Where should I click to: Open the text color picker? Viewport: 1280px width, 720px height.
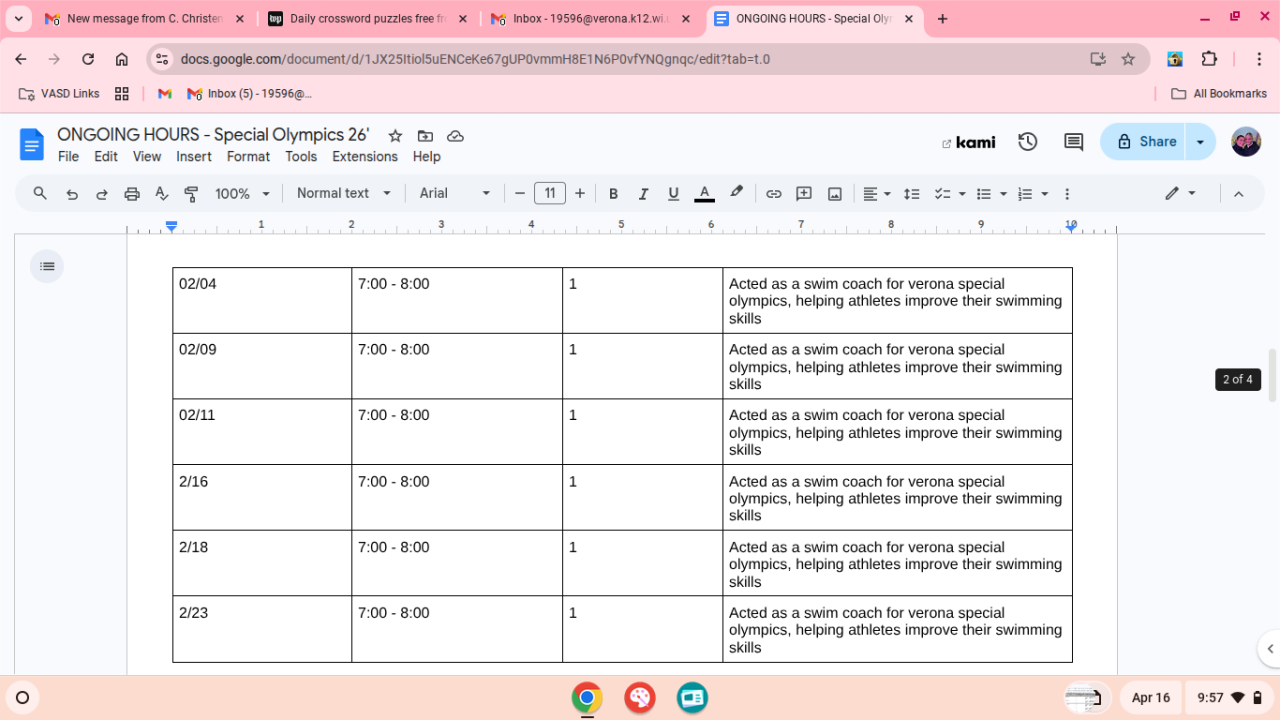[704, 194]
